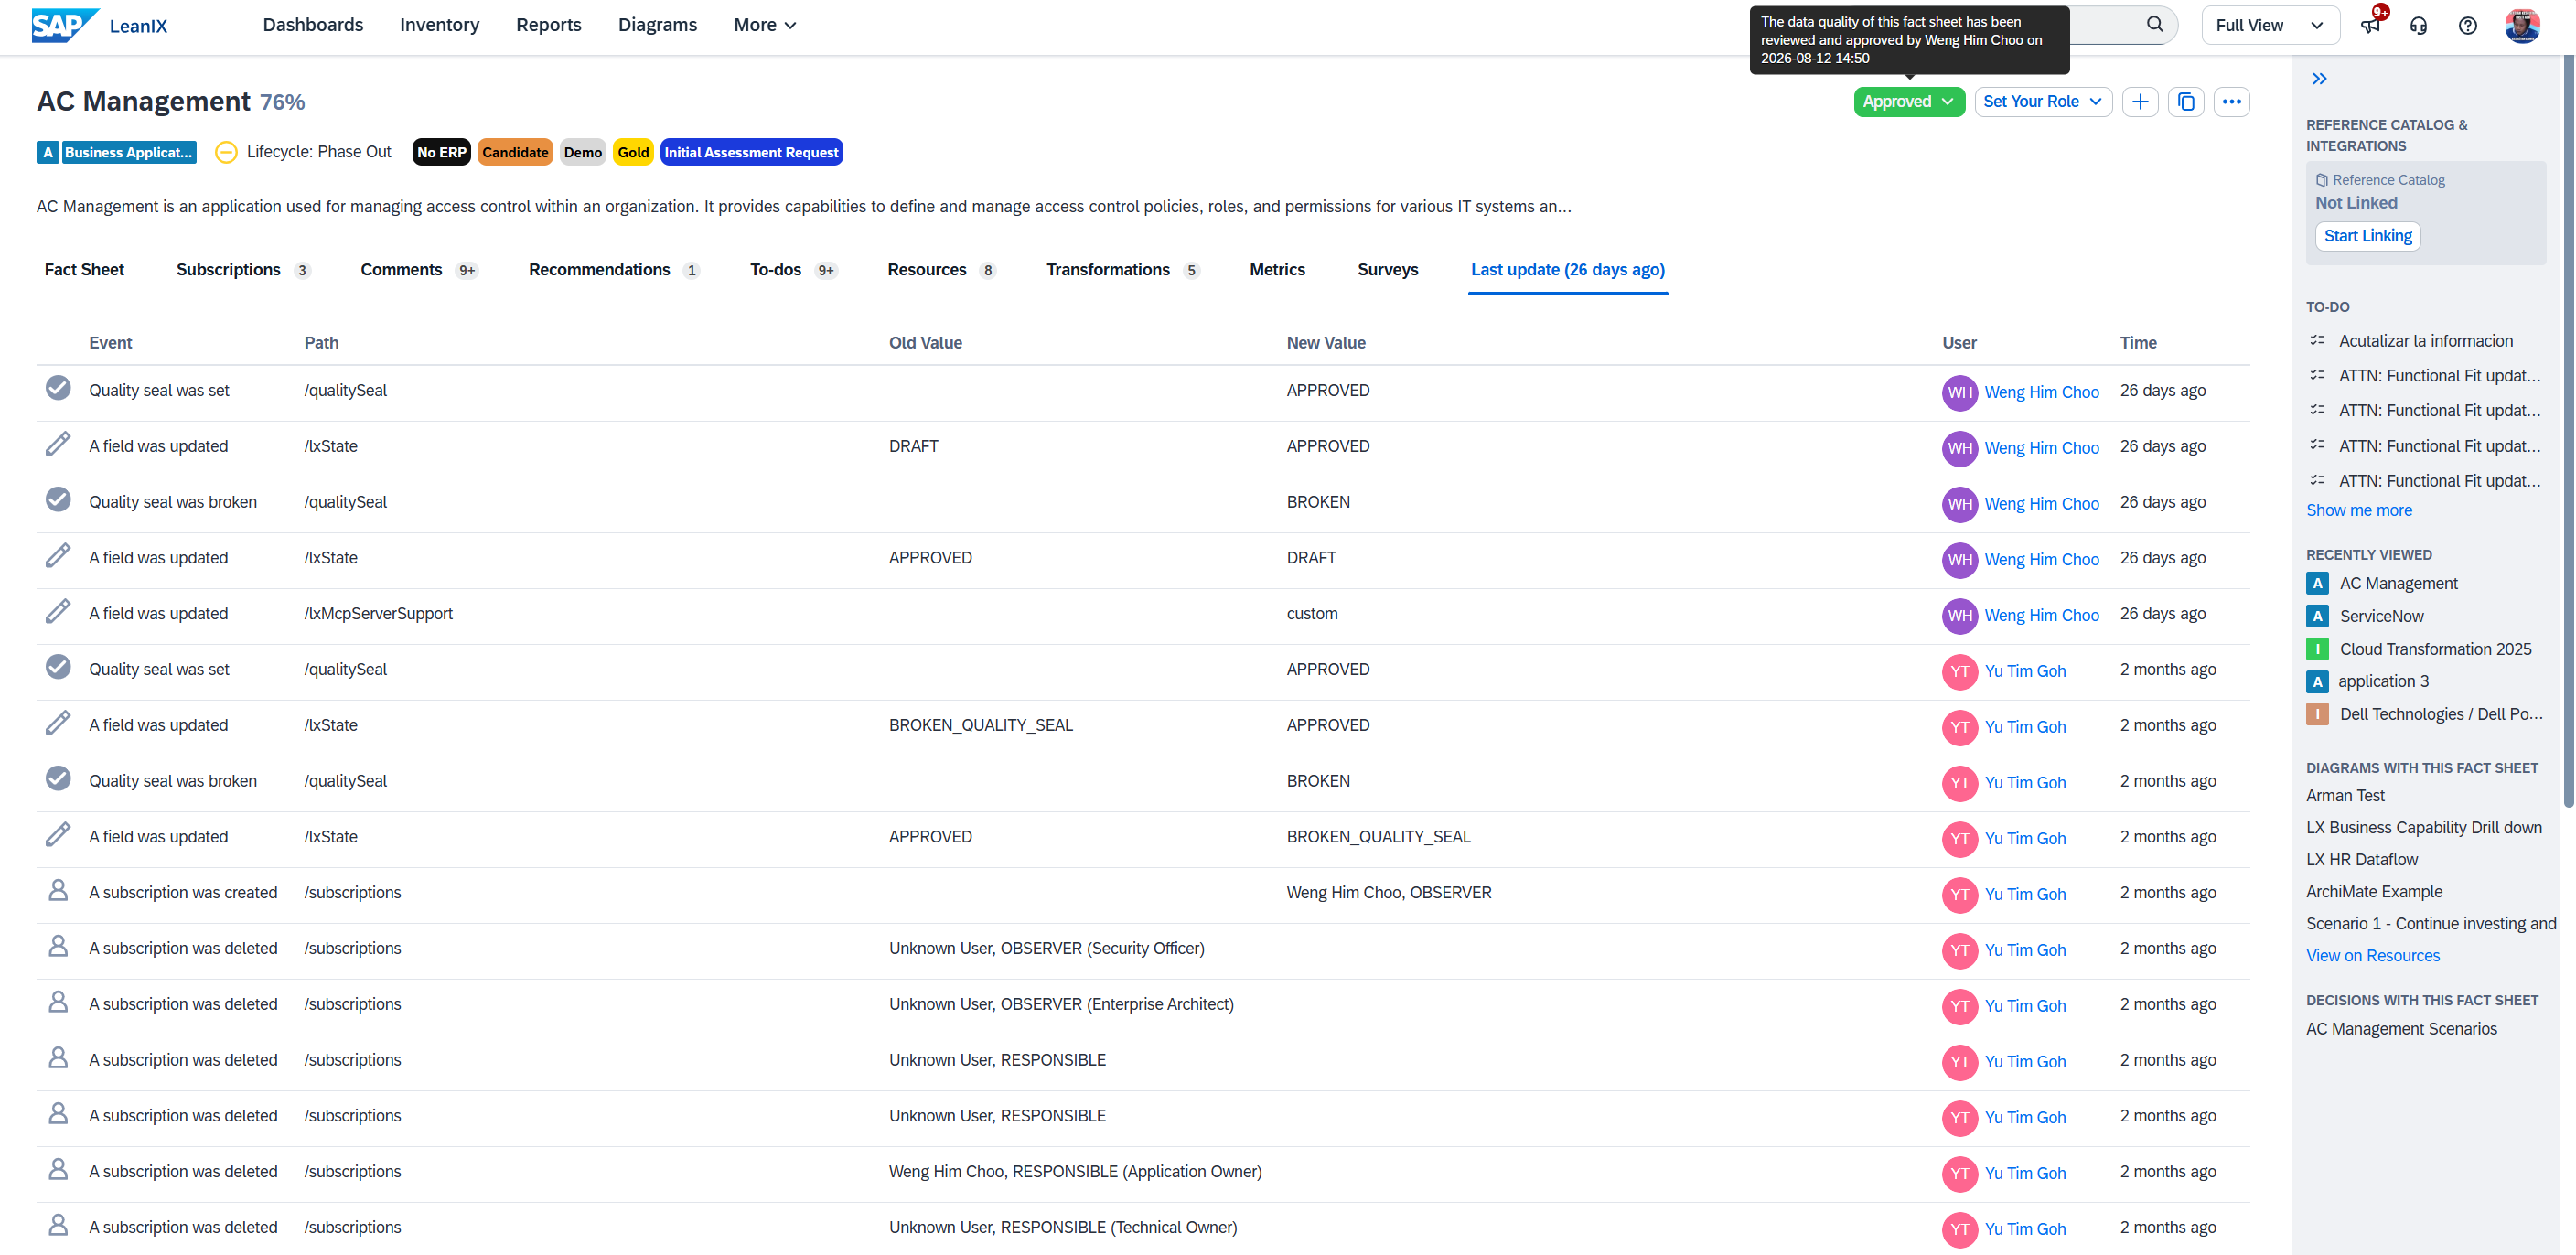Screen dimensions: 2576x1255
Task: Open the Approved quality seal dropdown
Action: click(1908, 101)
